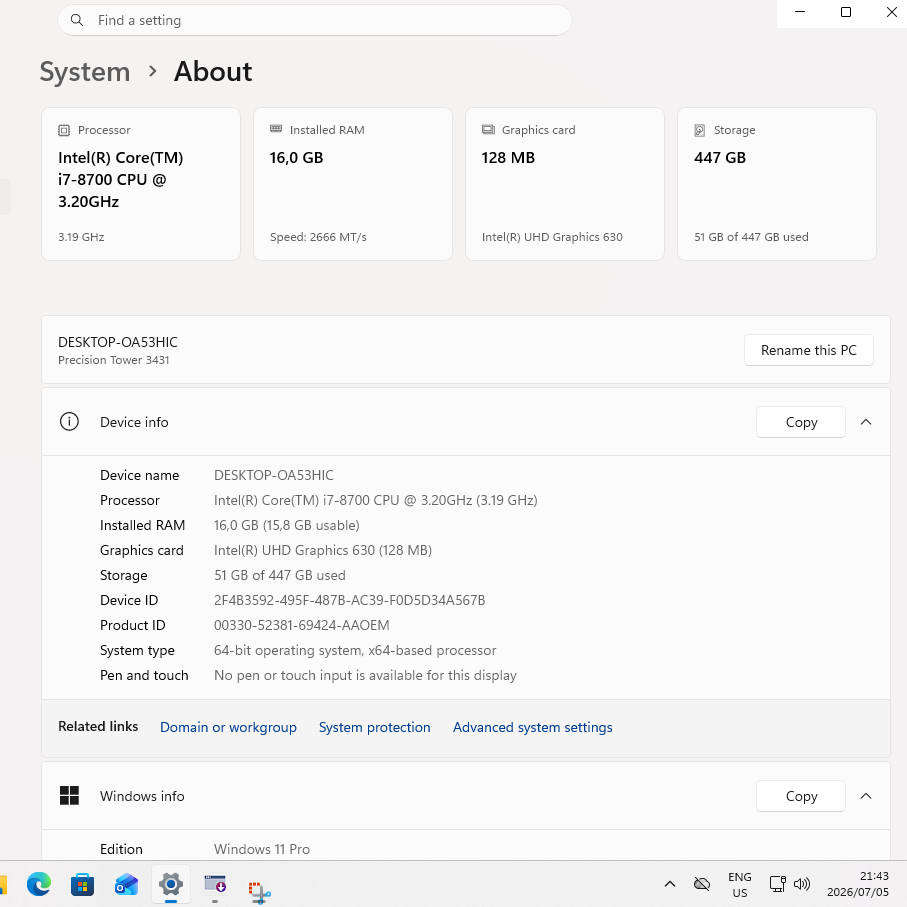Screen dimensions: 907x907
Task: Open Snipping Tool from the taskbar
Action: coord(259,891)
